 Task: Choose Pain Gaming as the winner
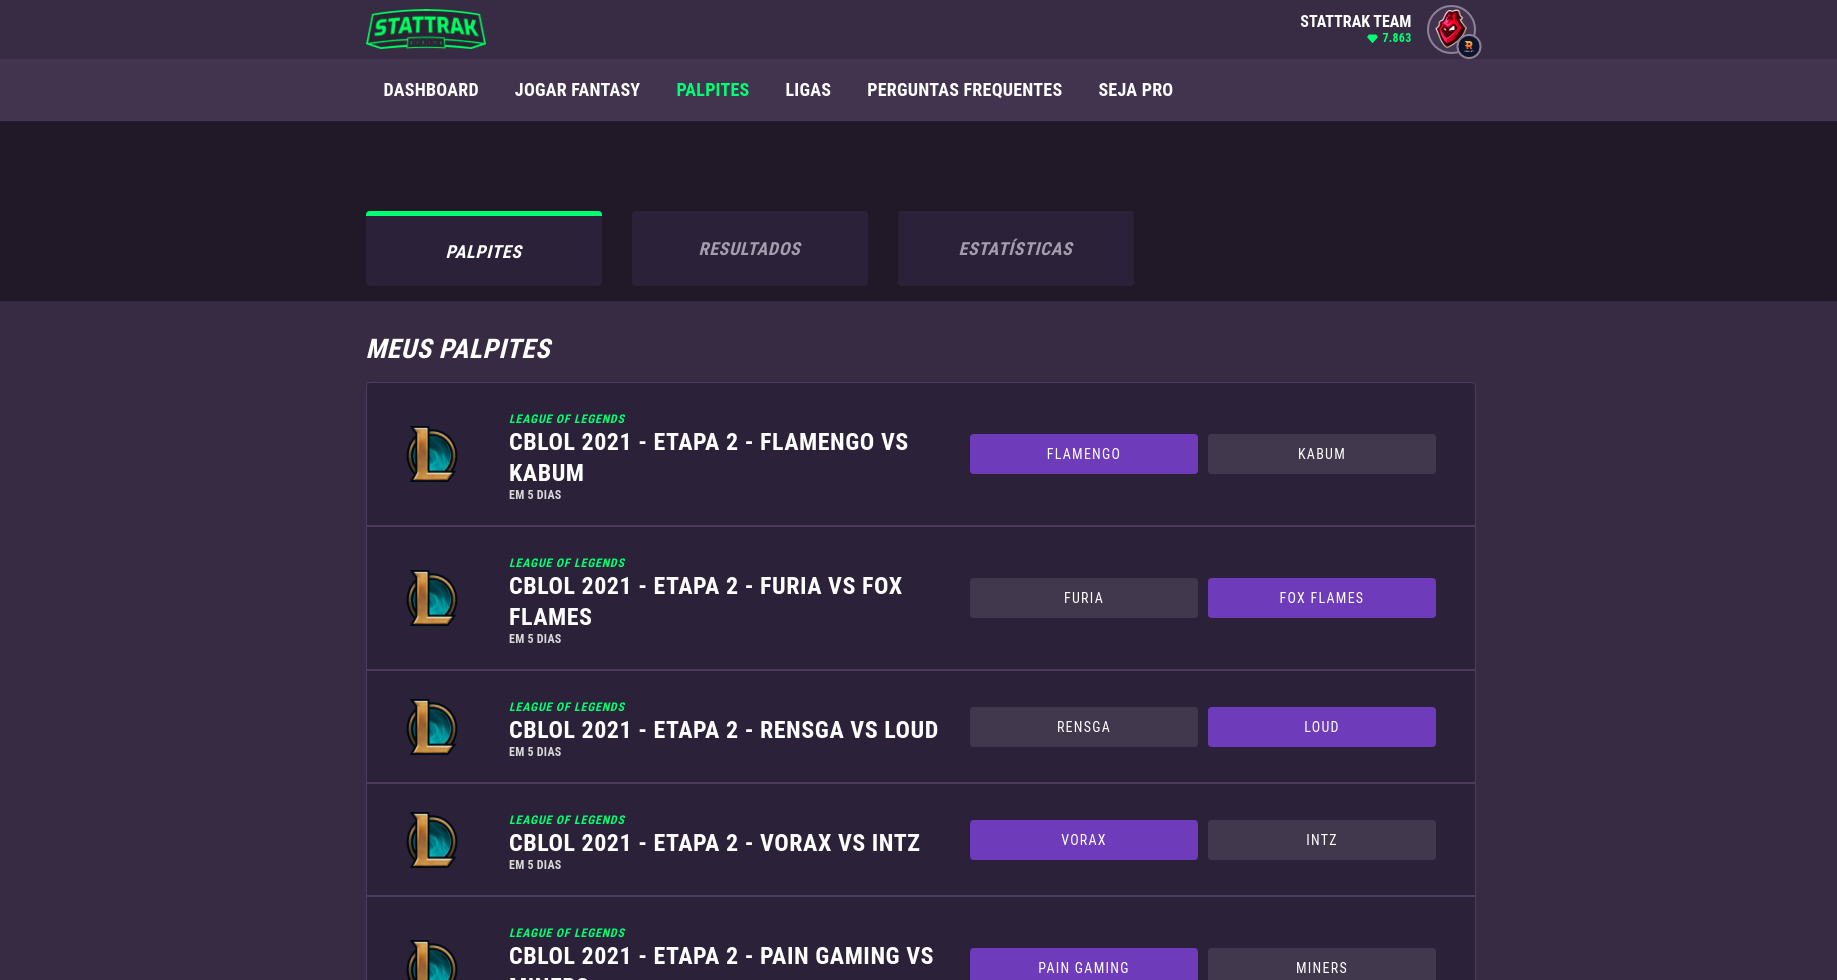1084,964
